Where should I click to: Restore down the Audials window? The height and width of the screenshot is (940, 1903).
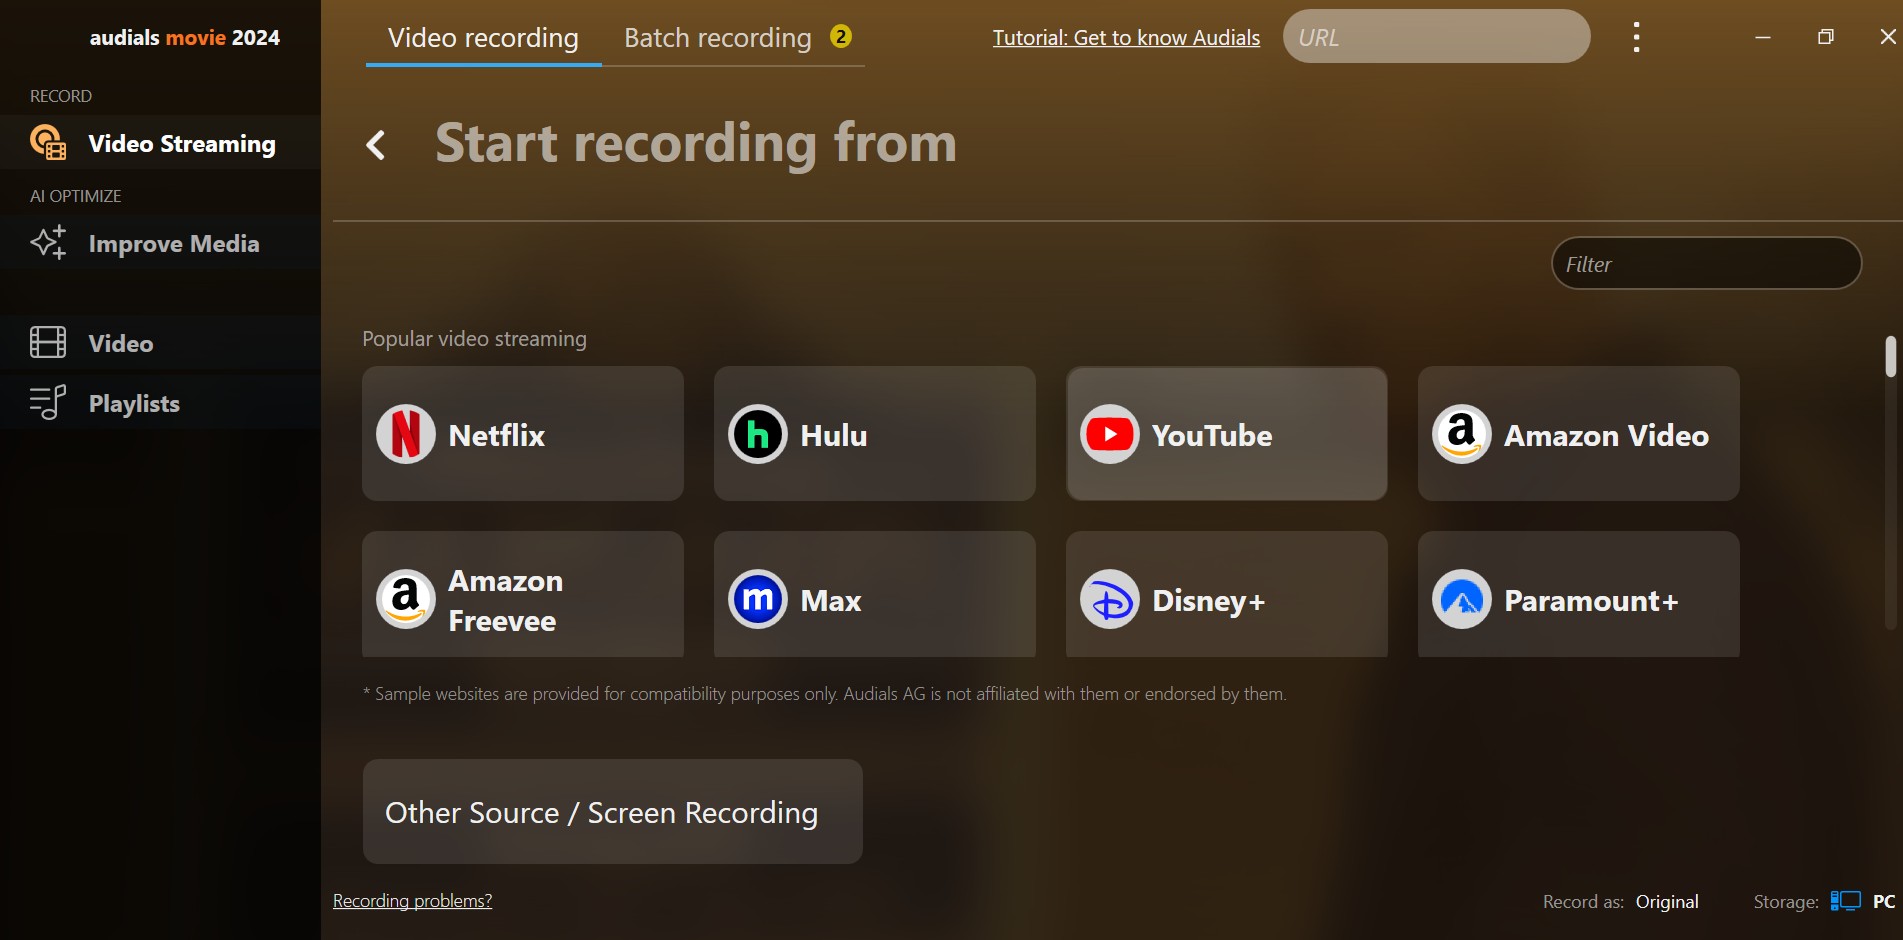[1826, 37]
